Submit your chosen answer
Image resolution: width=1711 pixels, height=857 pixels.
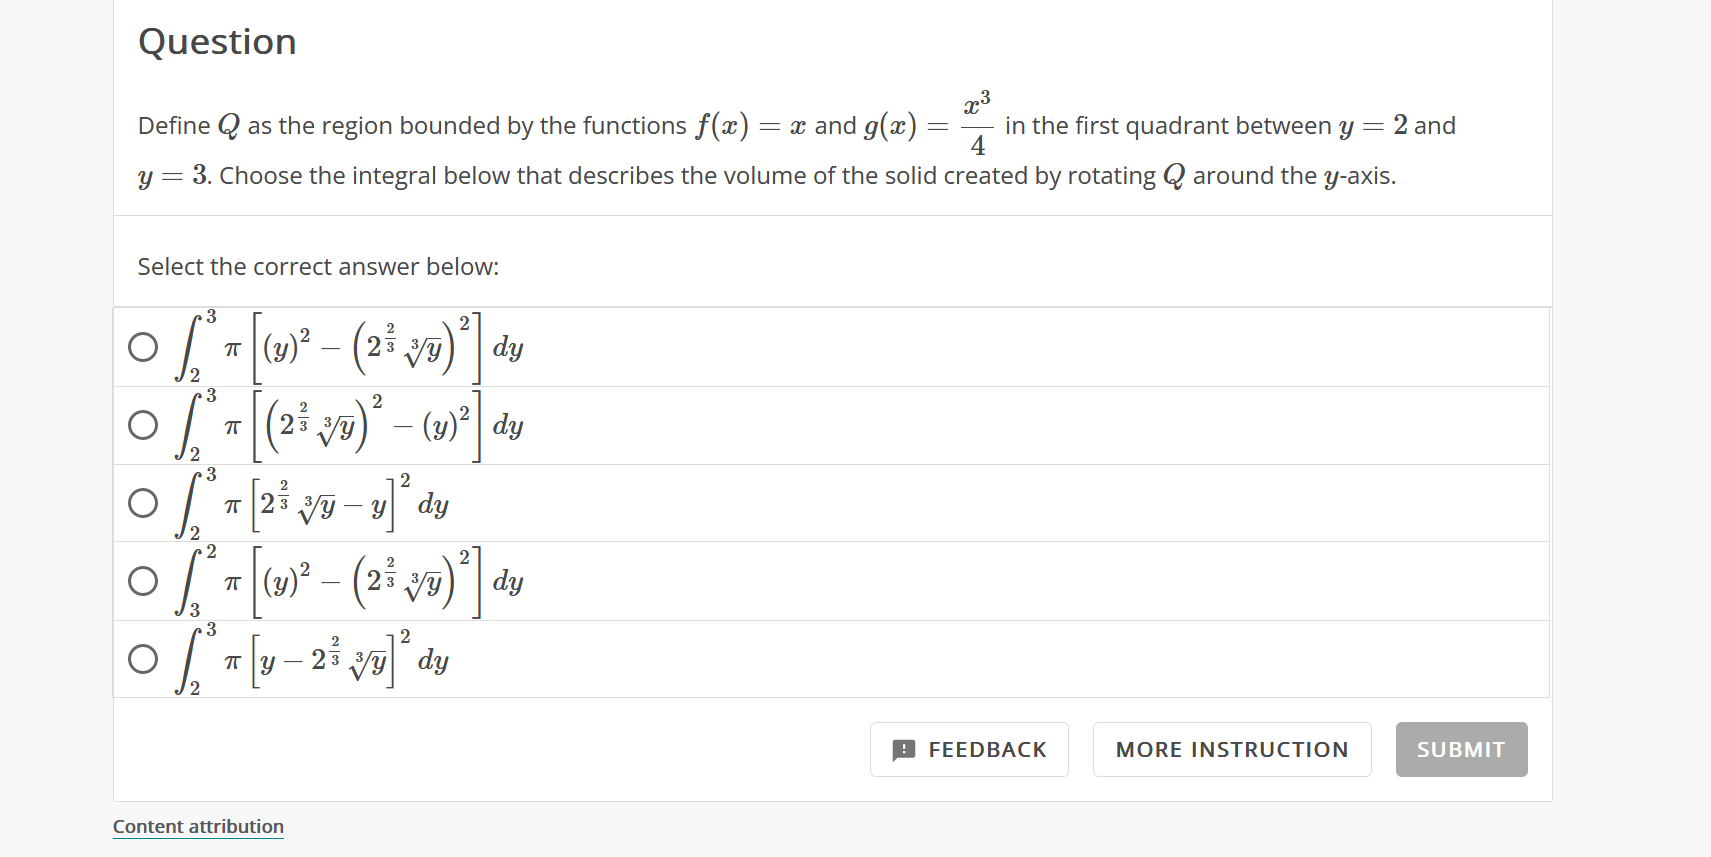(1461, 749)
